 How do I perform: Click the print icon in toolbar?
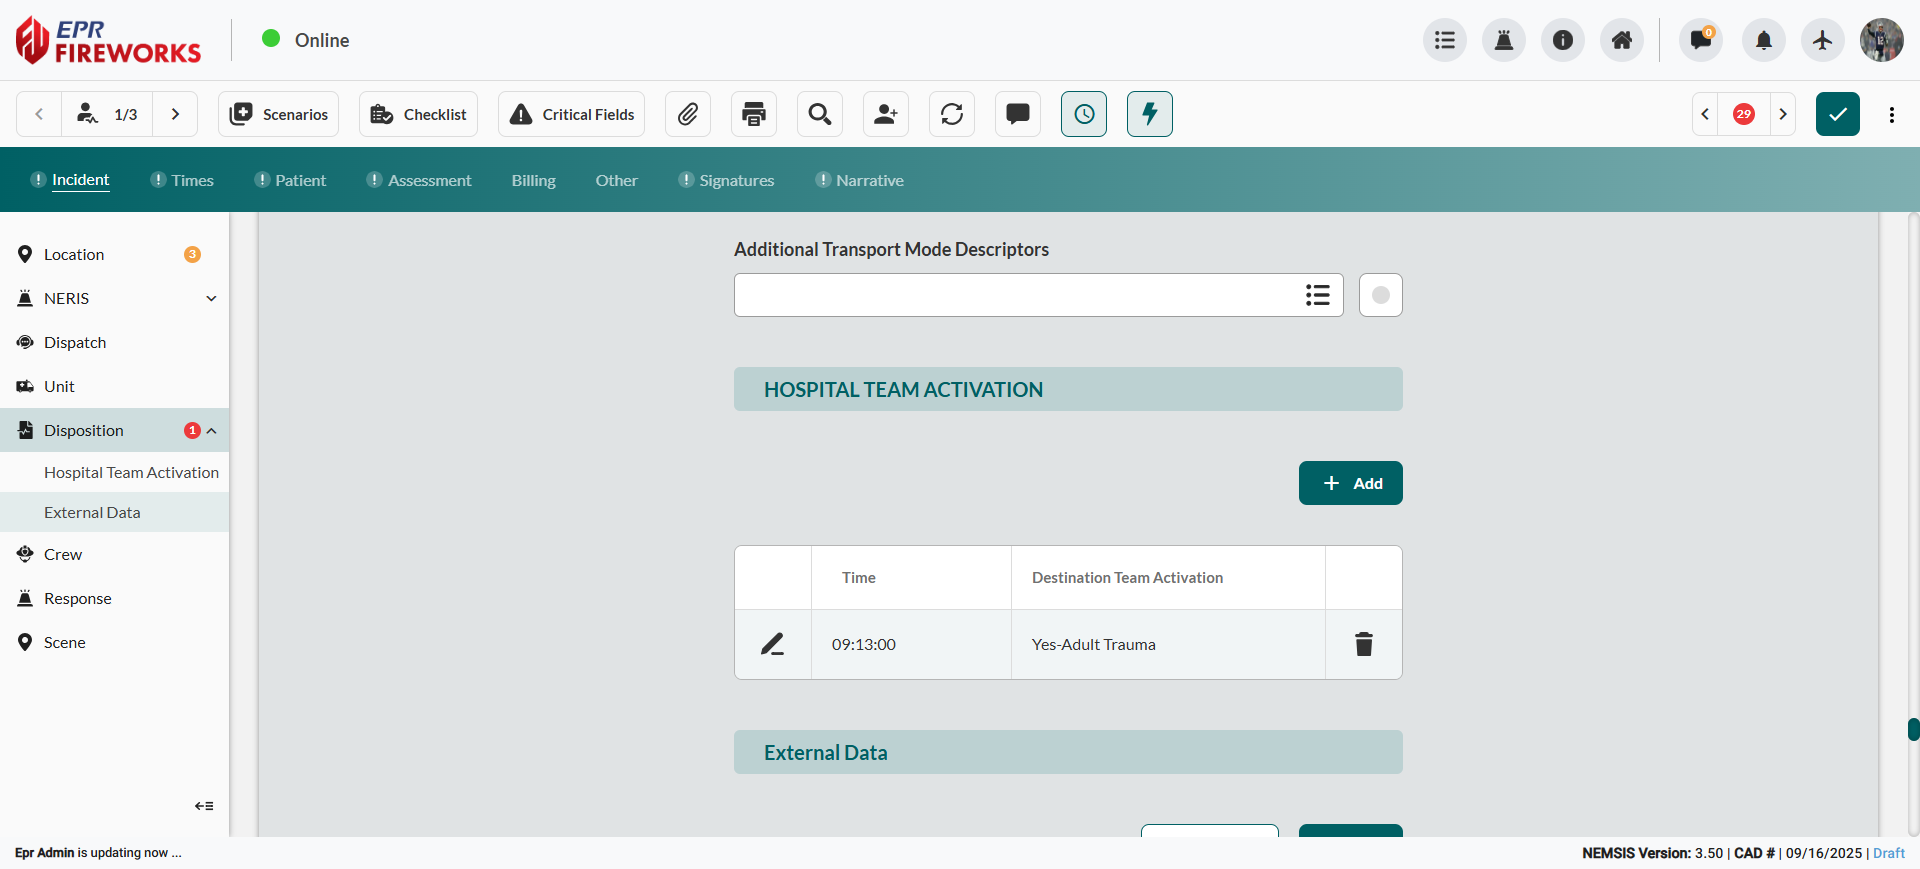click(754, 114)
